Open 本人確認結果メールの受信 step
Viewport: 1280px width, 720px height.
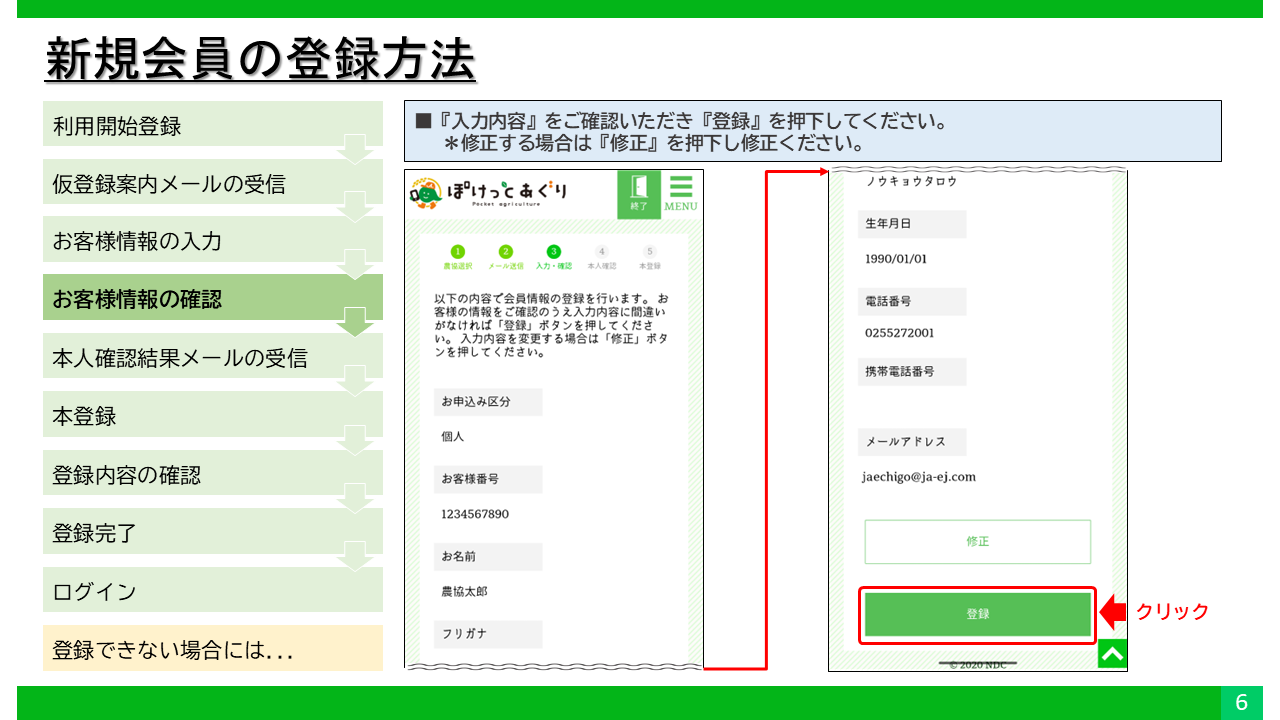pyautogui.click(x=212, y=358)
